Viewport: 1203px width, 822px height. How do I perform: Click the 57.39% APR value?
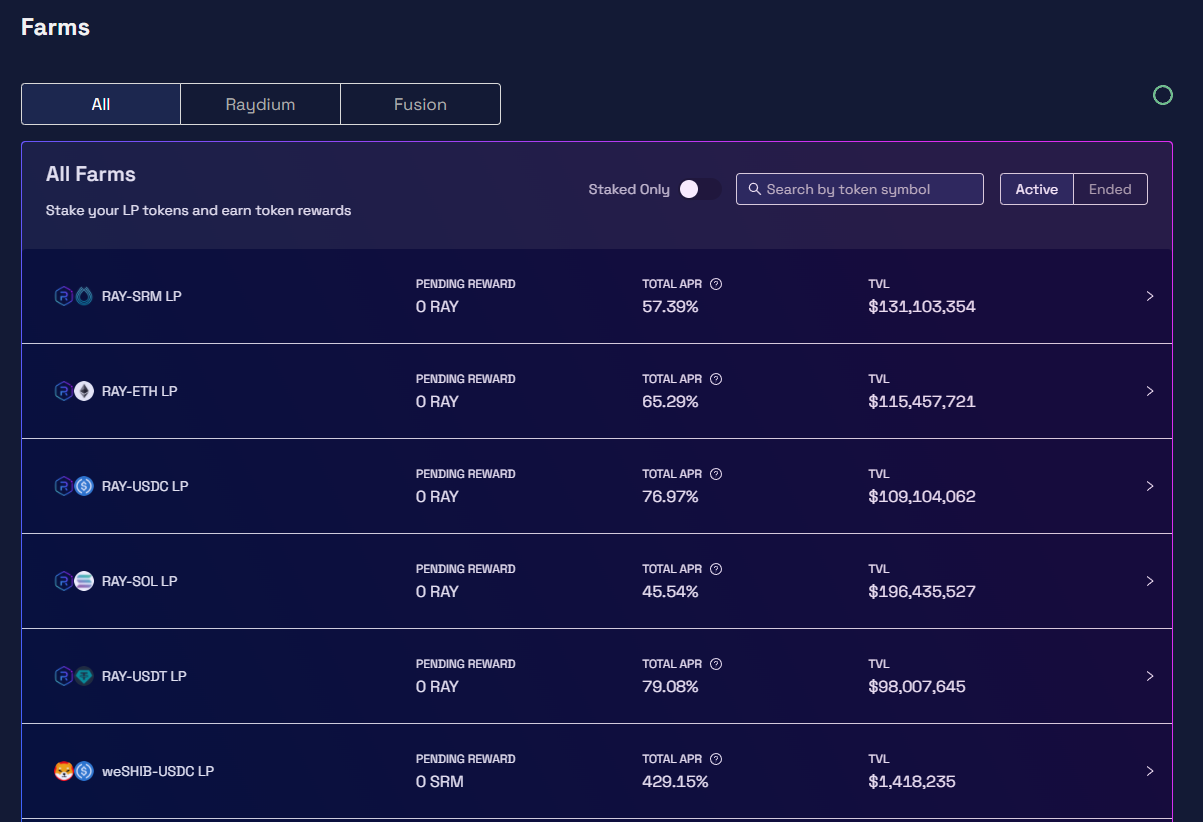coord(670,306)
